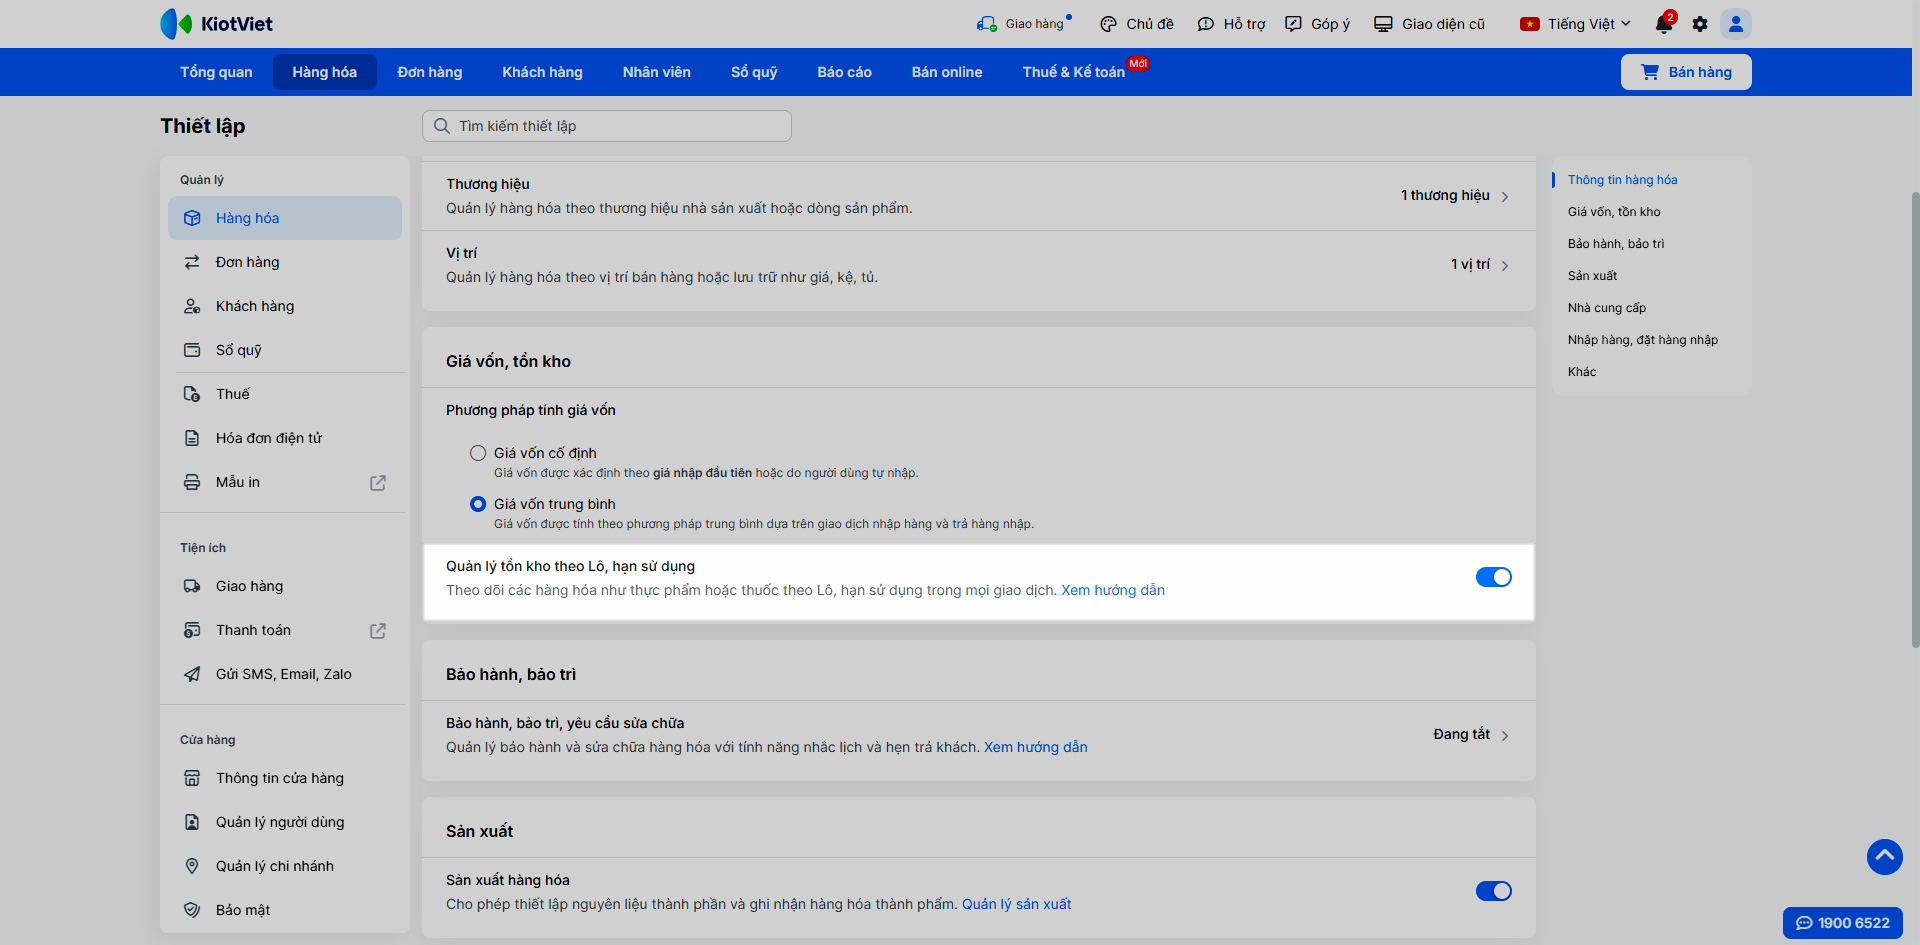The width and height of the screenshot is (1920, 945).
Task: Jump to Sản xuất anchor link
Action: (1592, 276)
